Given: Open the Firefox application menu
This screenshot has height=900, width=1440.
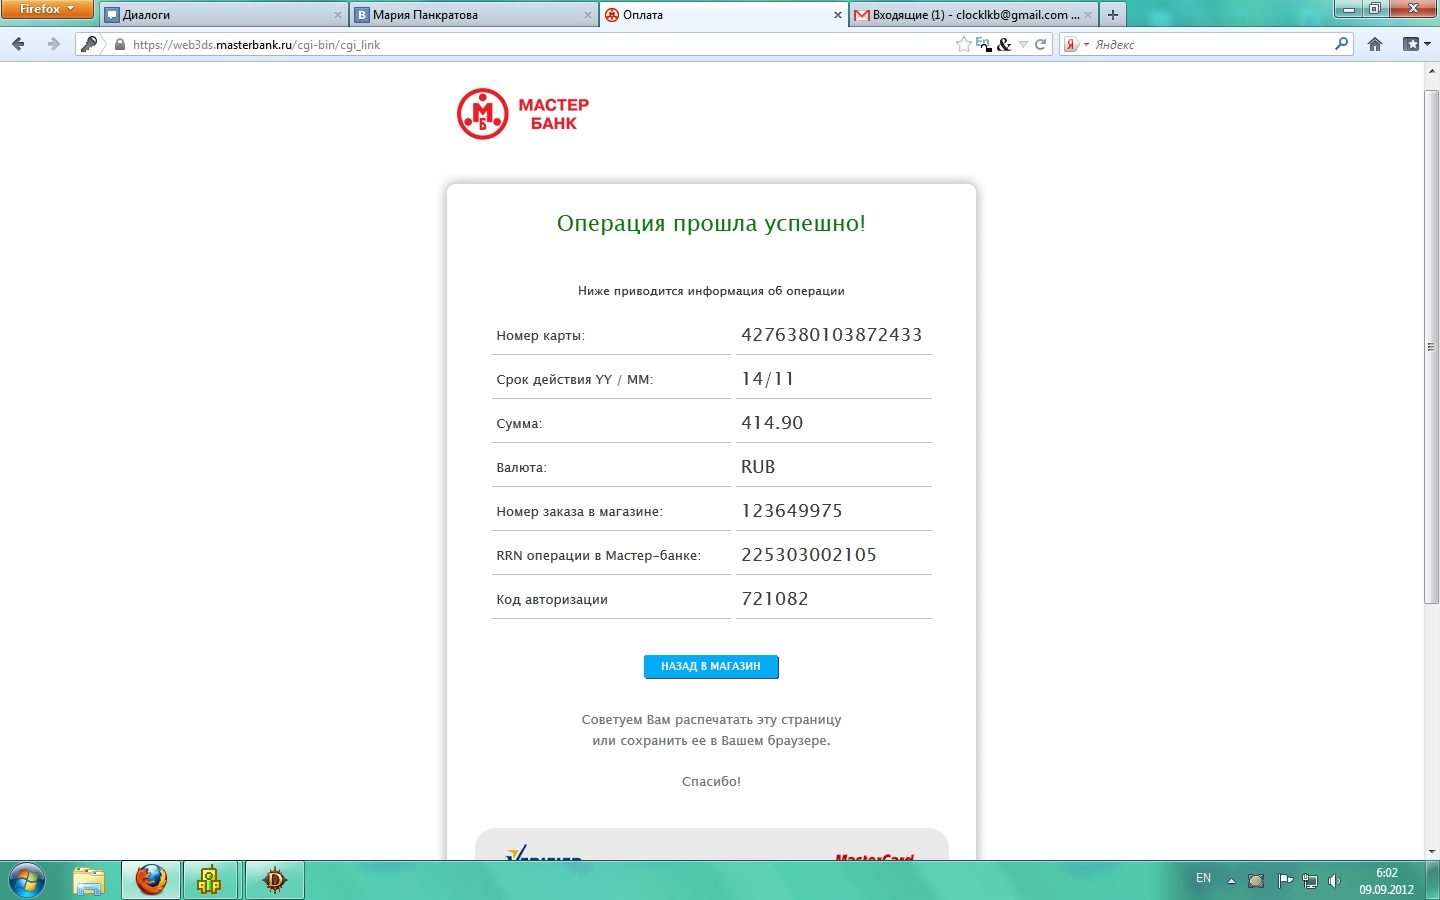Looking at the screenshot, I should pos(47,9).
